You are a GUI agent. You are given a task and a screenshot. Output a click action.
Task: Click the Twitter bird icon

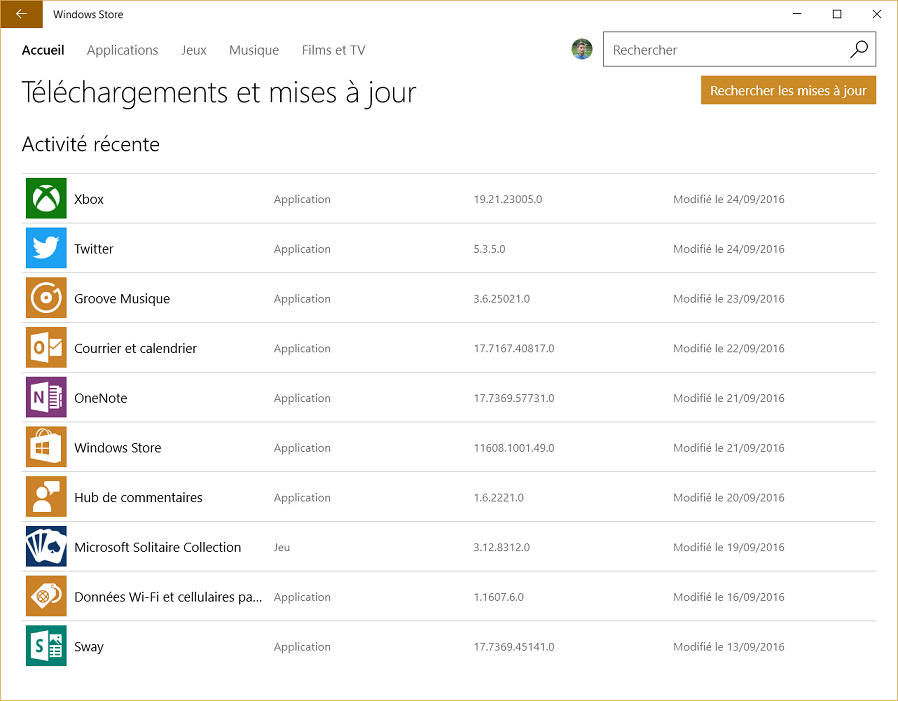tap(46, 248)
